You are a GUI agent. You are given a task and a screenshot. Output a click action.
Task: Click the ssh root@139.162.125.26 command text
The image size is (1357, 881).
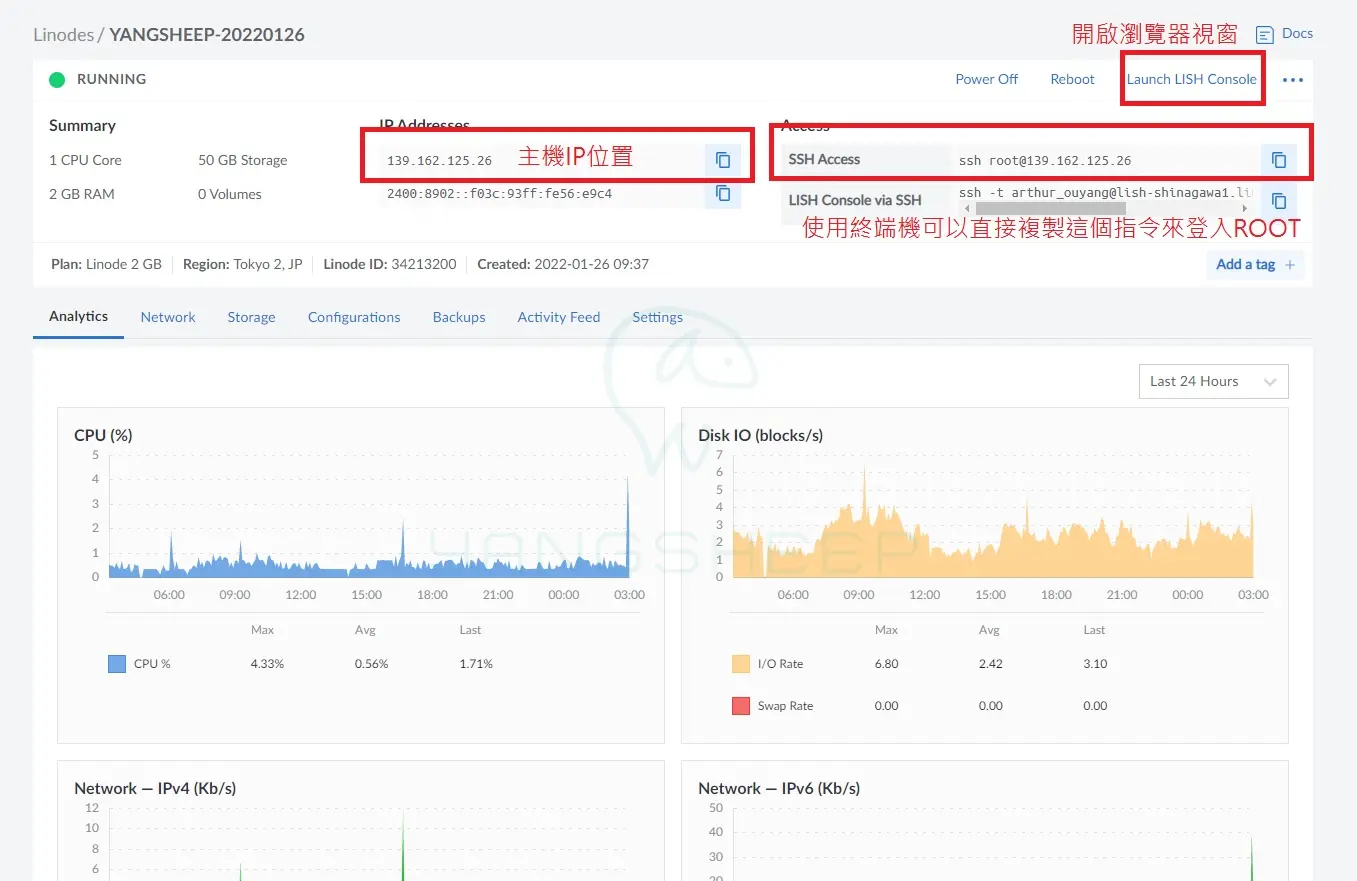[1045, 160]
